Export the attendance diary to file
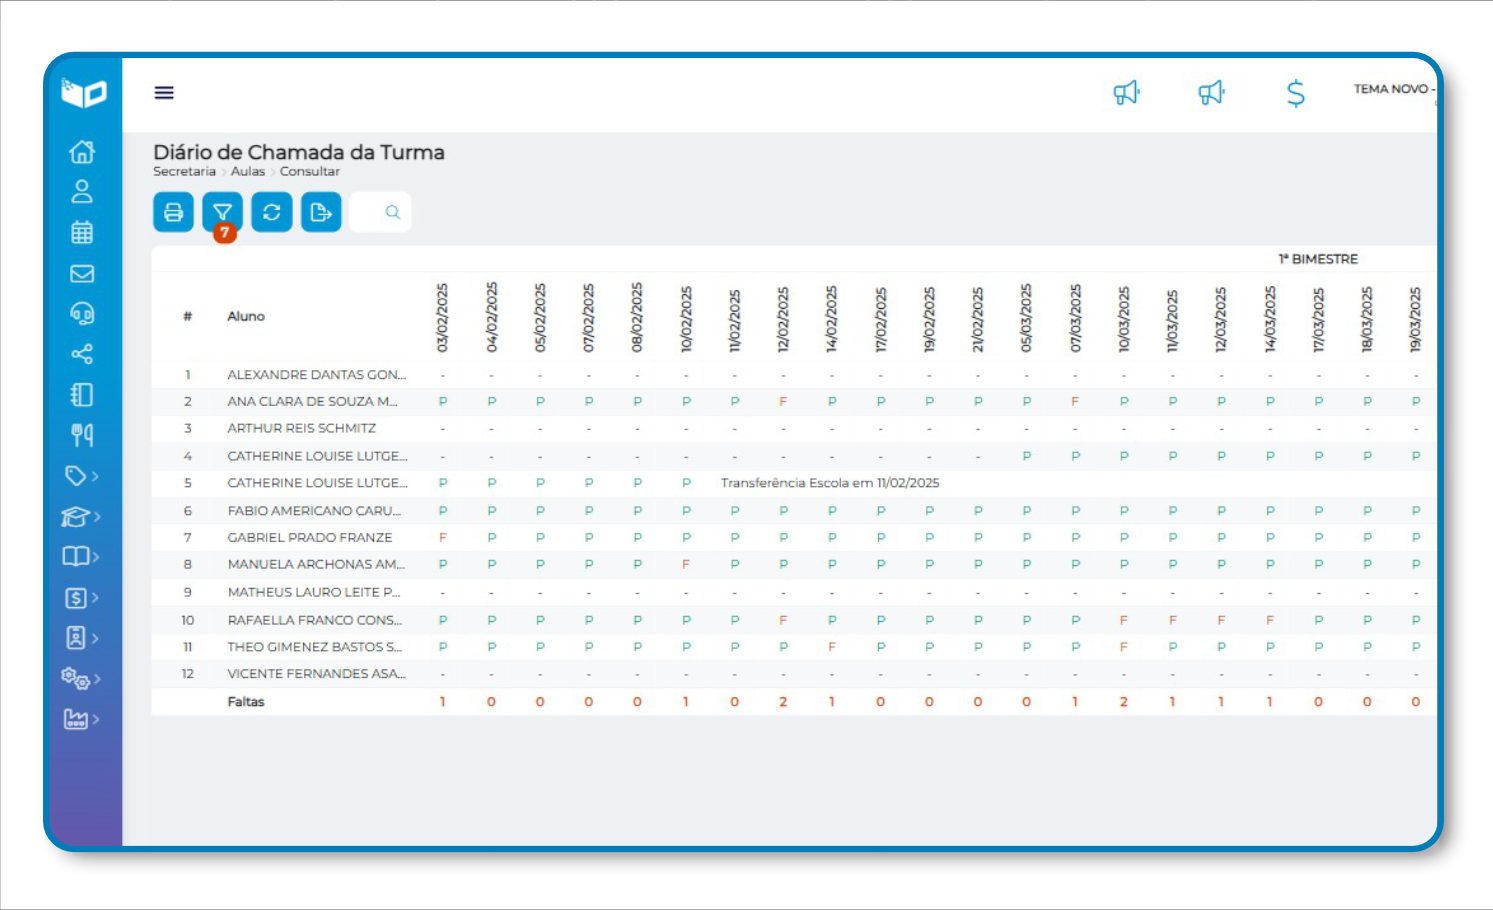1493x910 pixels. pyautogui.click(x=321, y=212)
